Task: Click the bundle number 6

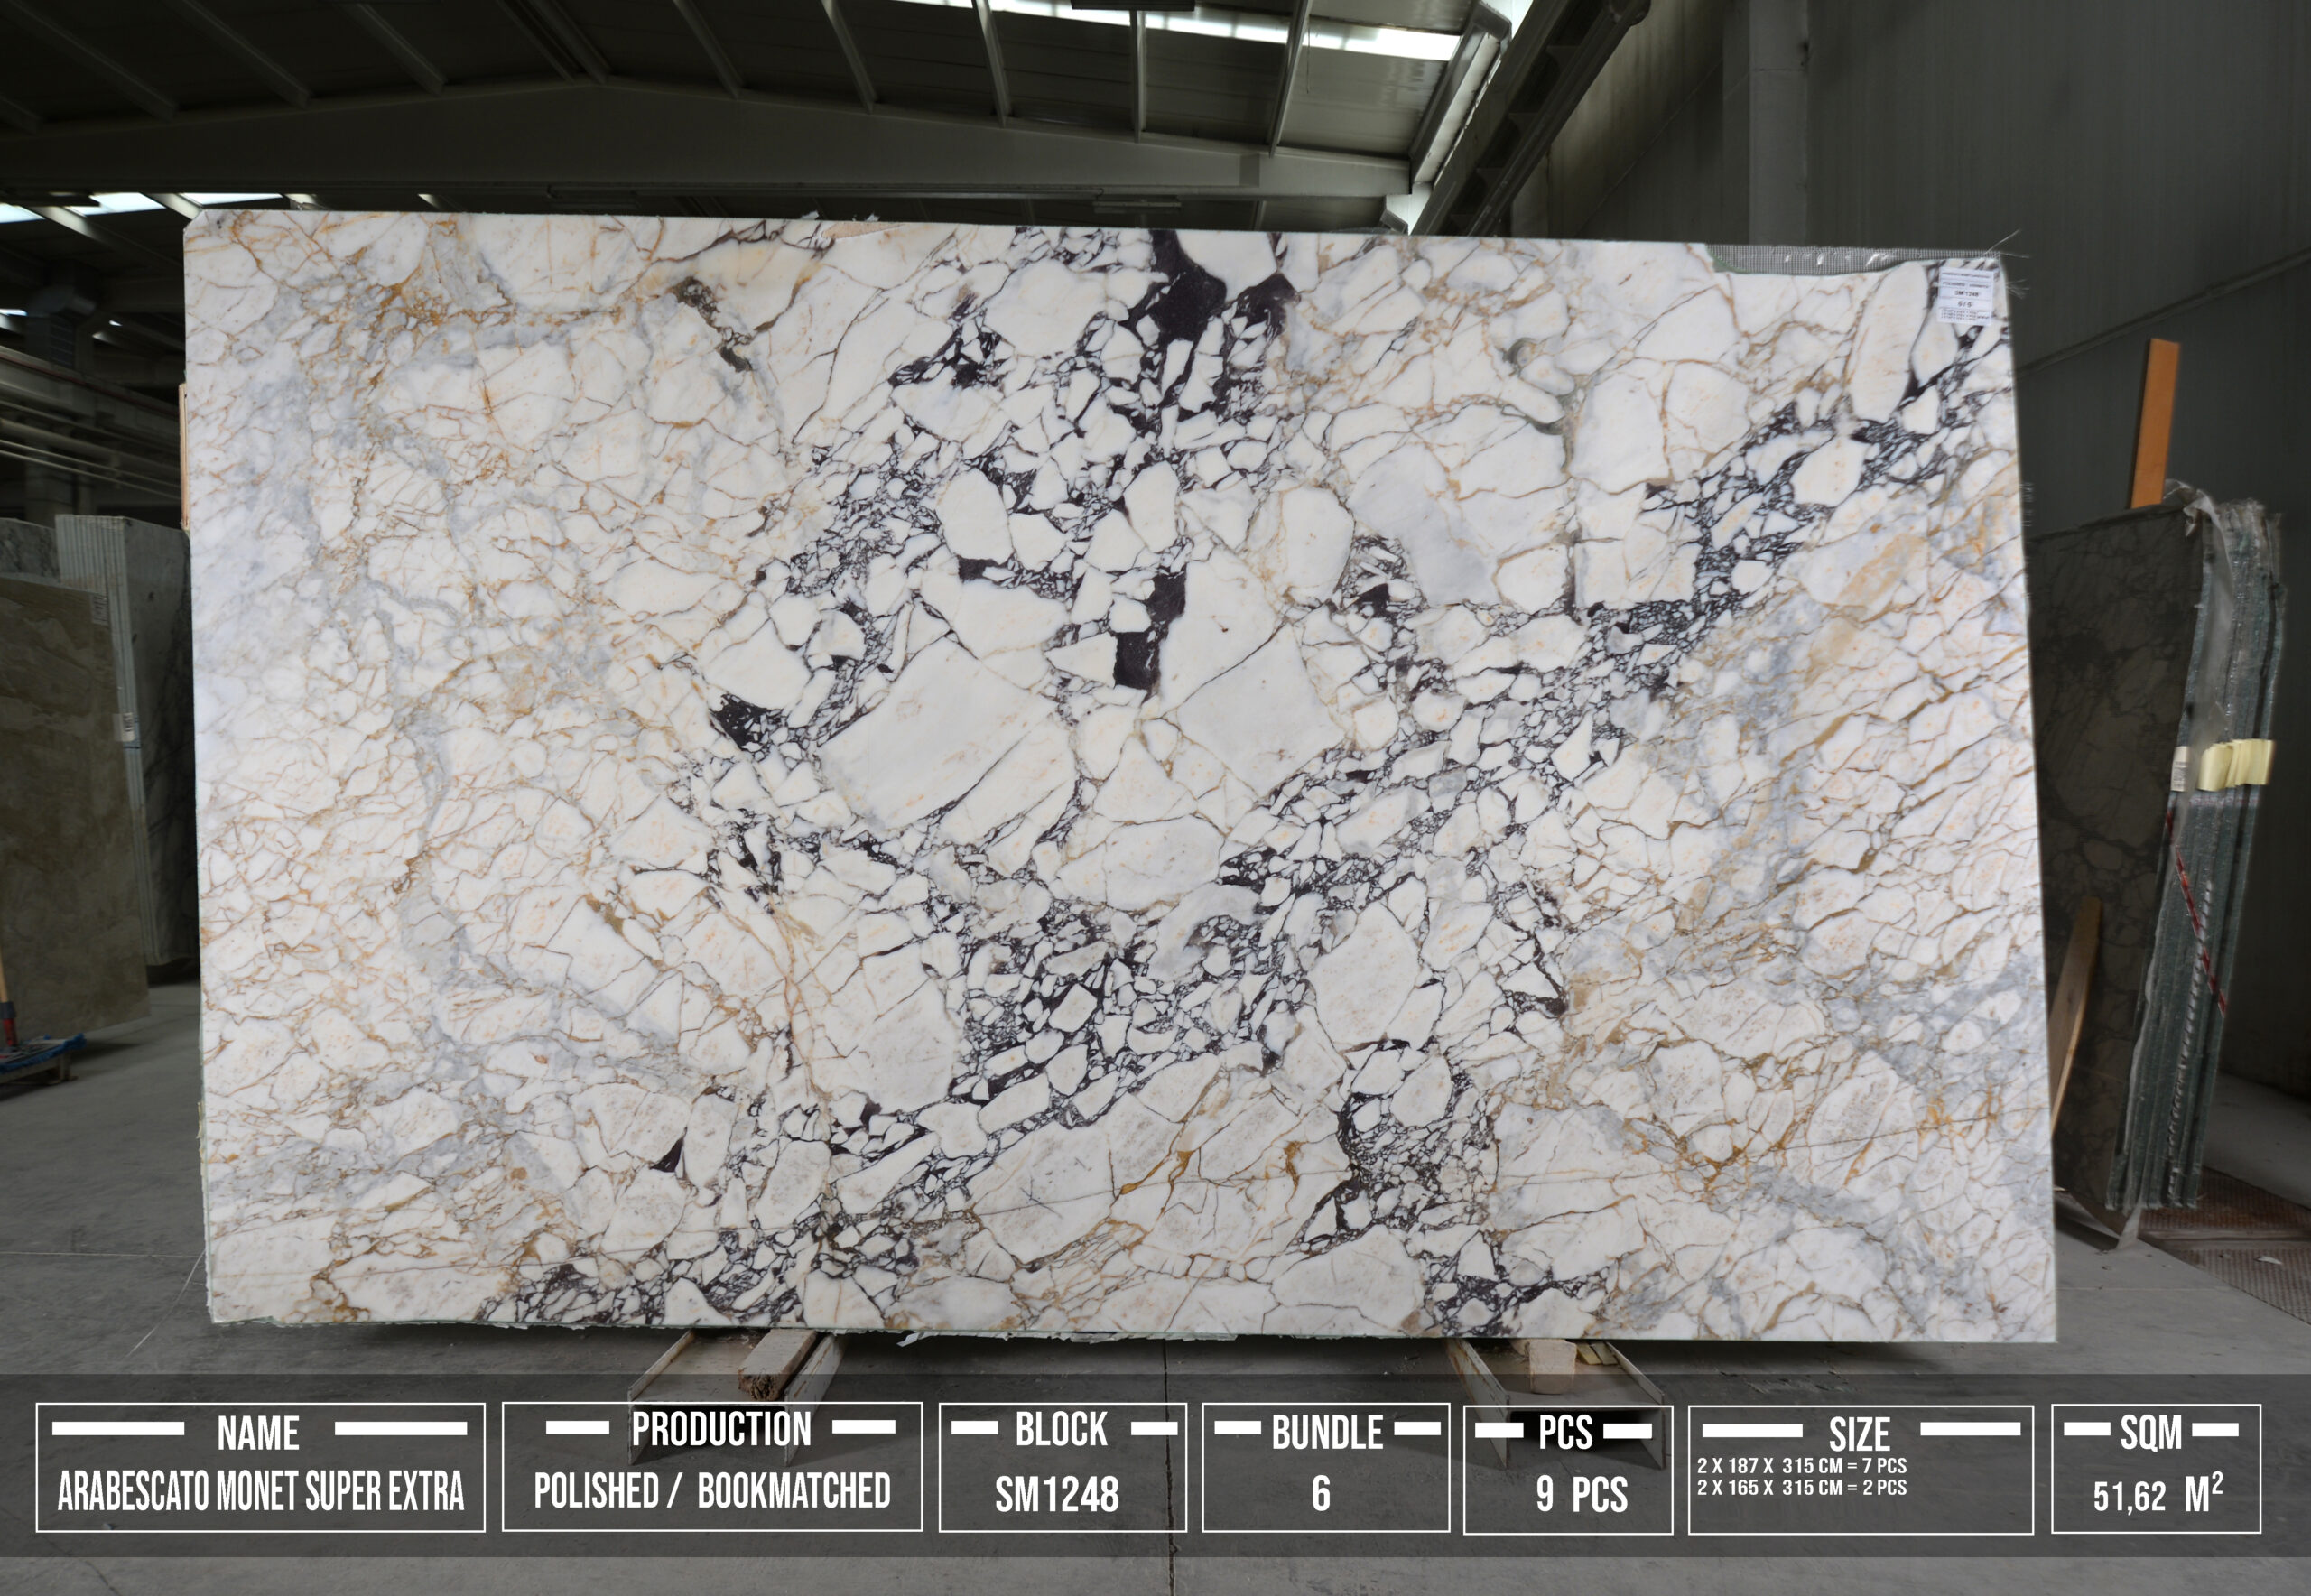Action: (1321, 1494)
